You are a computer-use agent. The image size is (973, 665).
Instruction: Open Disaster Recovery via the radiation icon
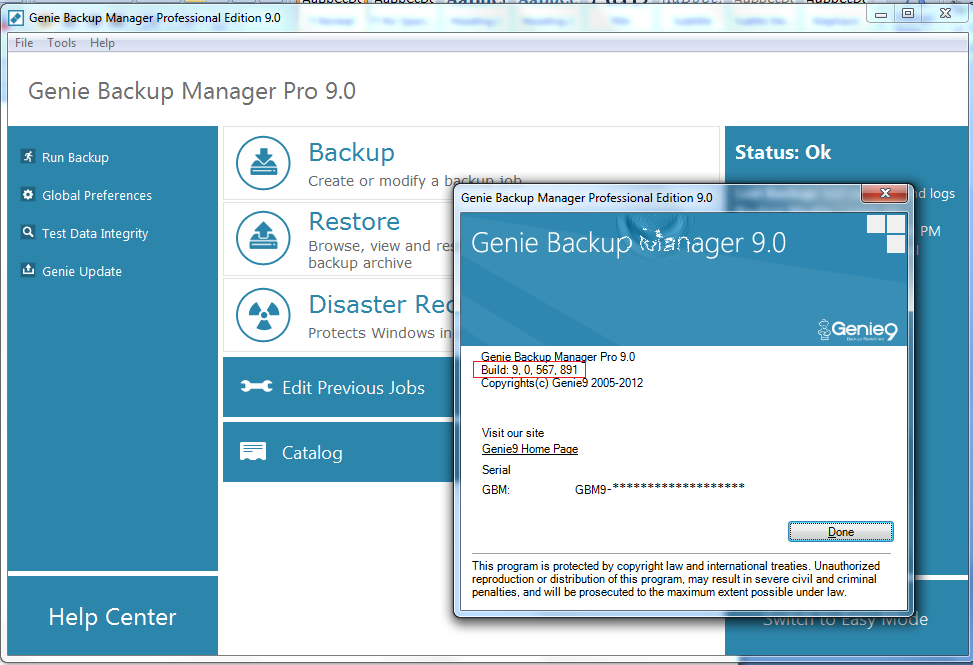pos(263,315)
